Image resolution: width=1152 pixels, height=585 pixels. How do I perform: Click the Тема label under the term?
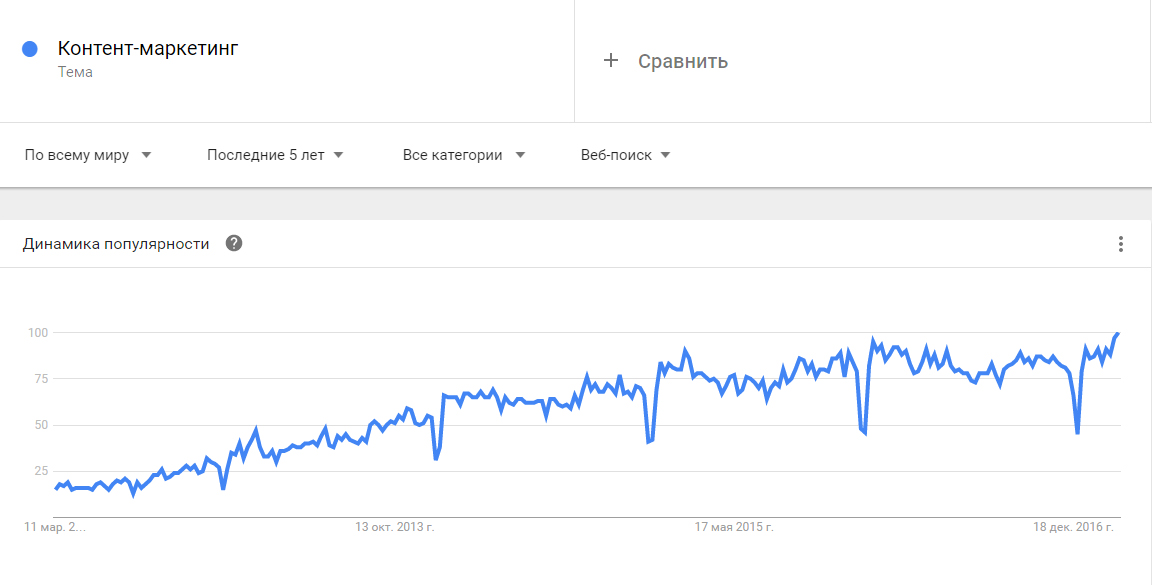click(x=75, y=72)
